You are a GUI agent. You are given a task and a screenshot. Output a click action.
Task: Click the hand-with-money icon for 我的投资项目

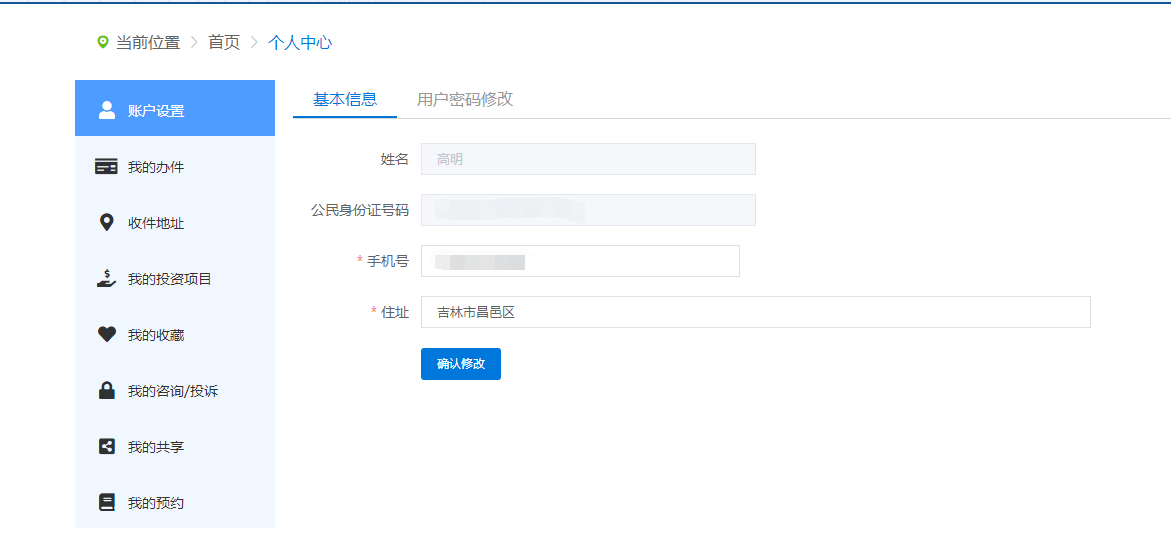tap(106, 278)
